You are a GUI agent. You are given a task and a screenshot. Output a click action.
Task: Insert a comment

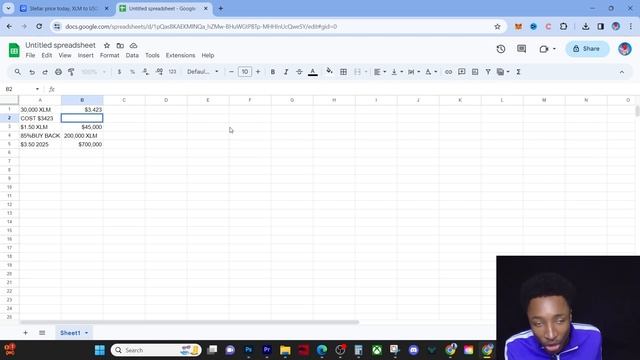click(462, 72)
